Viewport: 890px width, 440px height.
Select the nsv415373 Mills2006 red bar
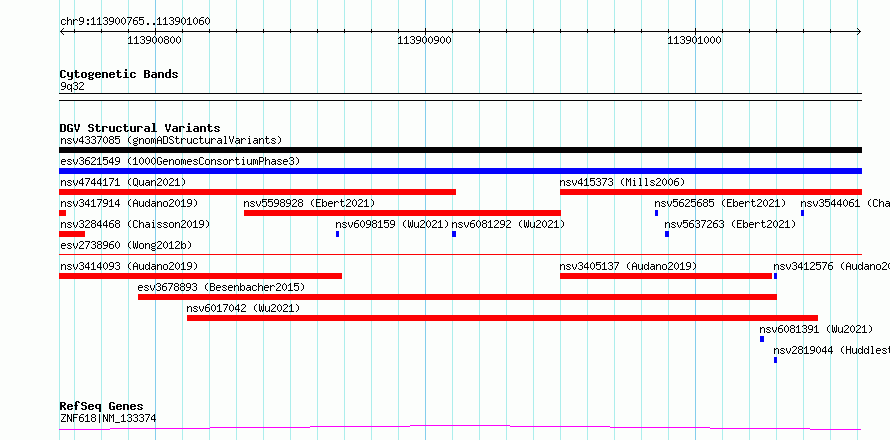pos(711,192)
